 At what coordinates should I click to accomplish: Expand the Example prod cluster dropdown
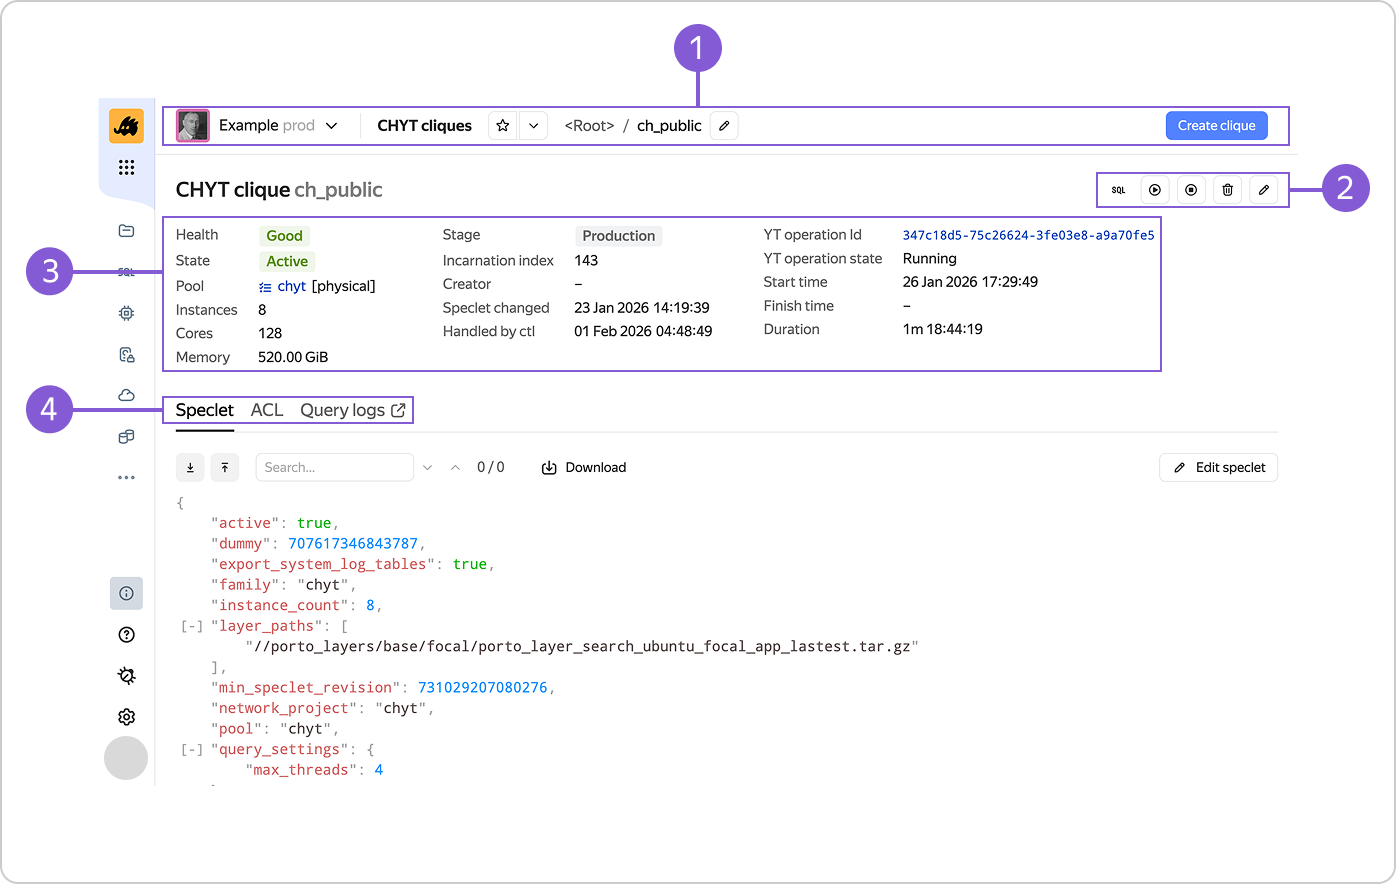coord(278,126)
